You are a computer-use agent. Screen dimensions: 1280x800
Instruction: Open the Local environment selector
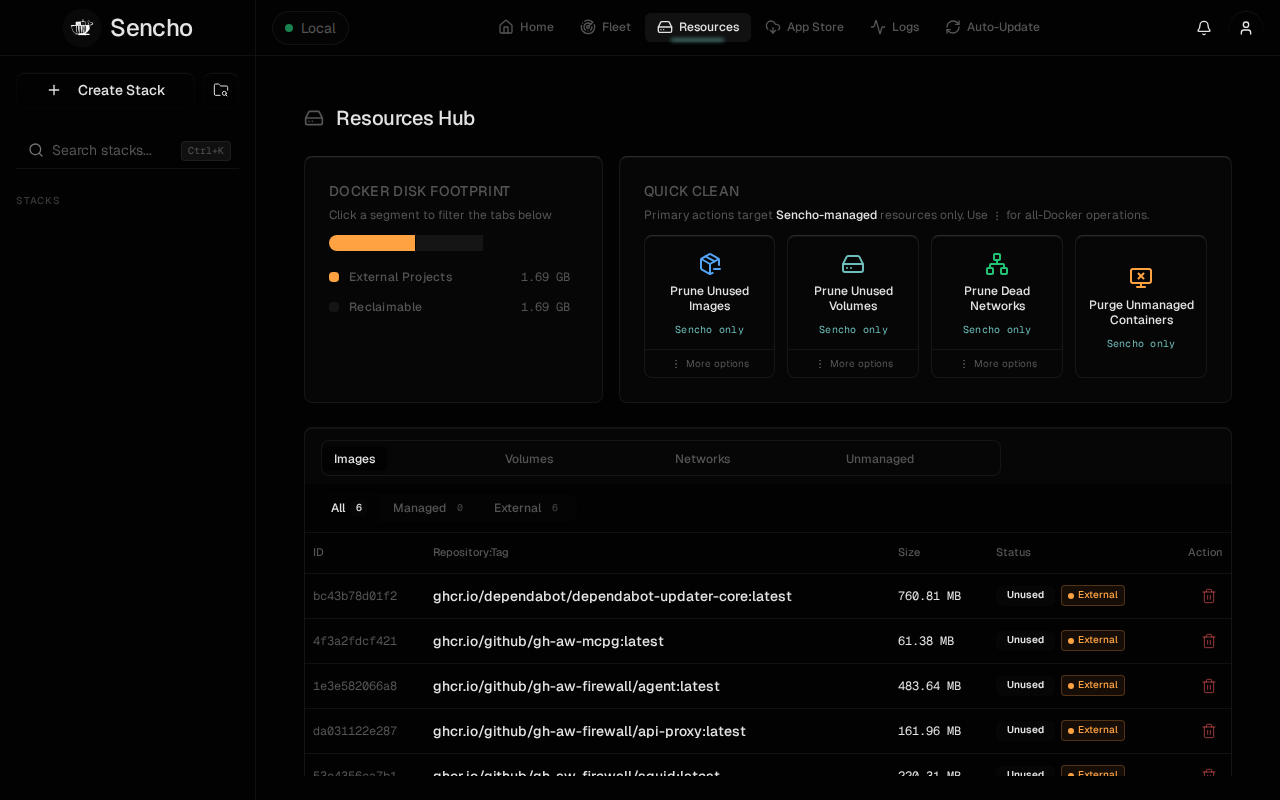click(x=310, y=28)
